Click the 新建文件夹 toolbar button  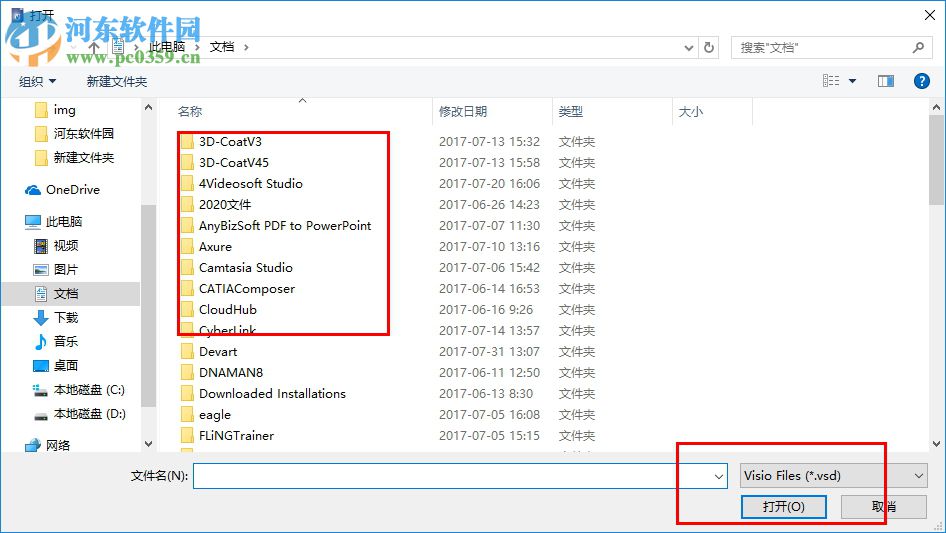(116, 81)
